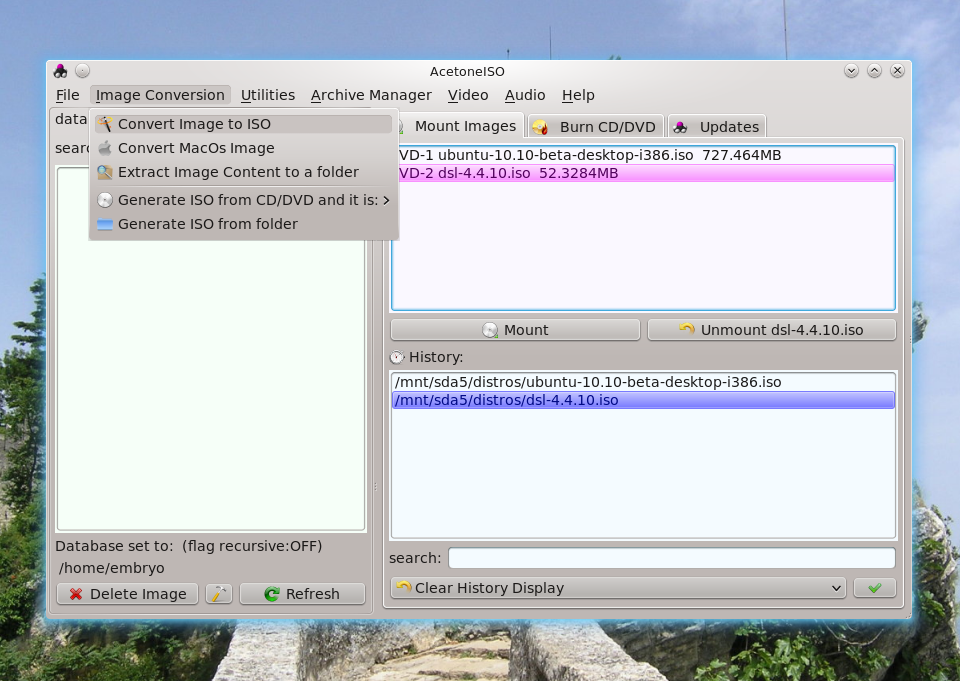Image resolution: width=960 pixels, height=681 pixels.
Task: Expand Generate ISO from CD/DVD submenu
Action: tap(244, 200)
